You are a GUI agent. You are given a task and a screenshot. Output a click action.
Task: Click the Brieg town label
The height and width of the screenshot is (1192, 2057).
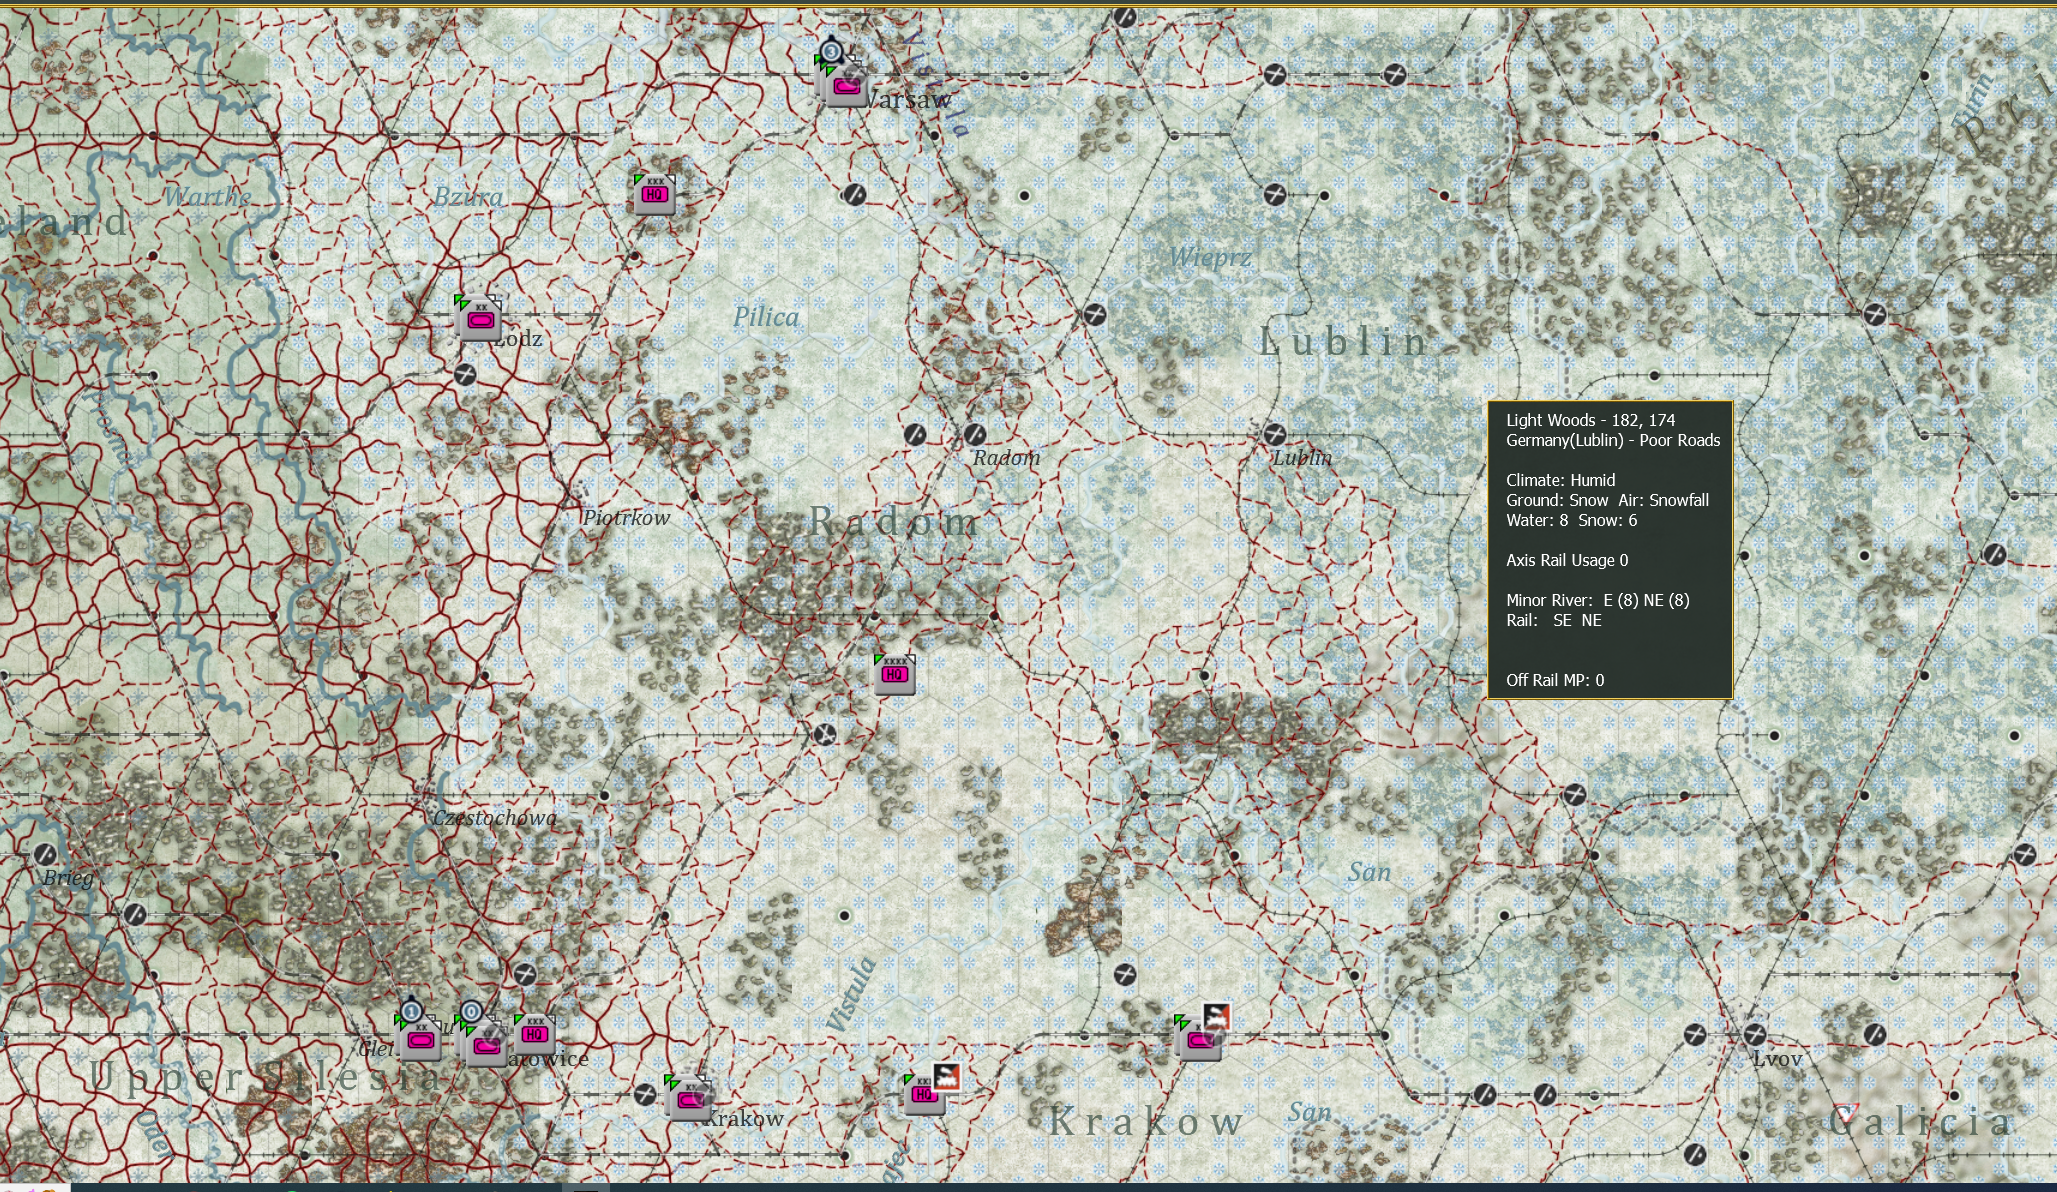click(68, 878)
